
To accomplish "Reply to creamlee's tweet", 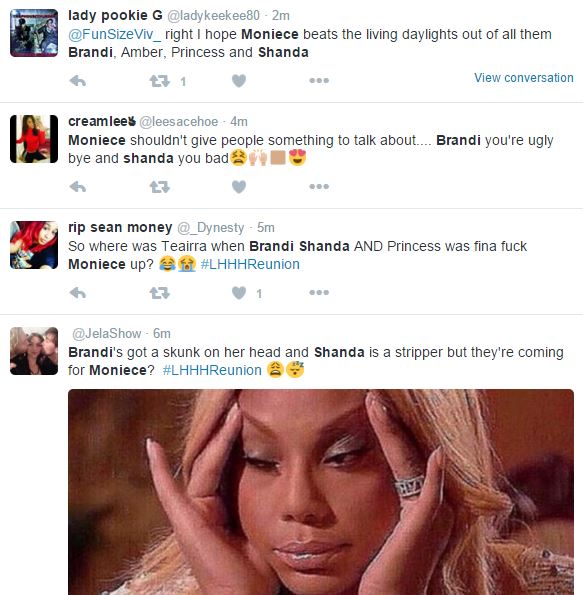I will point(78,187).
